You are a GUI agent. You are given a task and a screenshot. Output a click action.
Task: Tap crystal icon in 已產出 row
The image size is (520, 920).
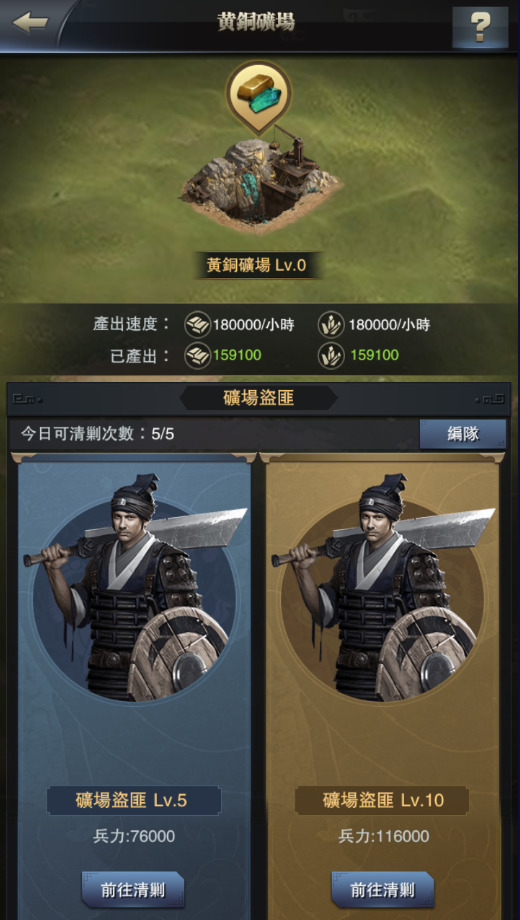tap(331, 355)
